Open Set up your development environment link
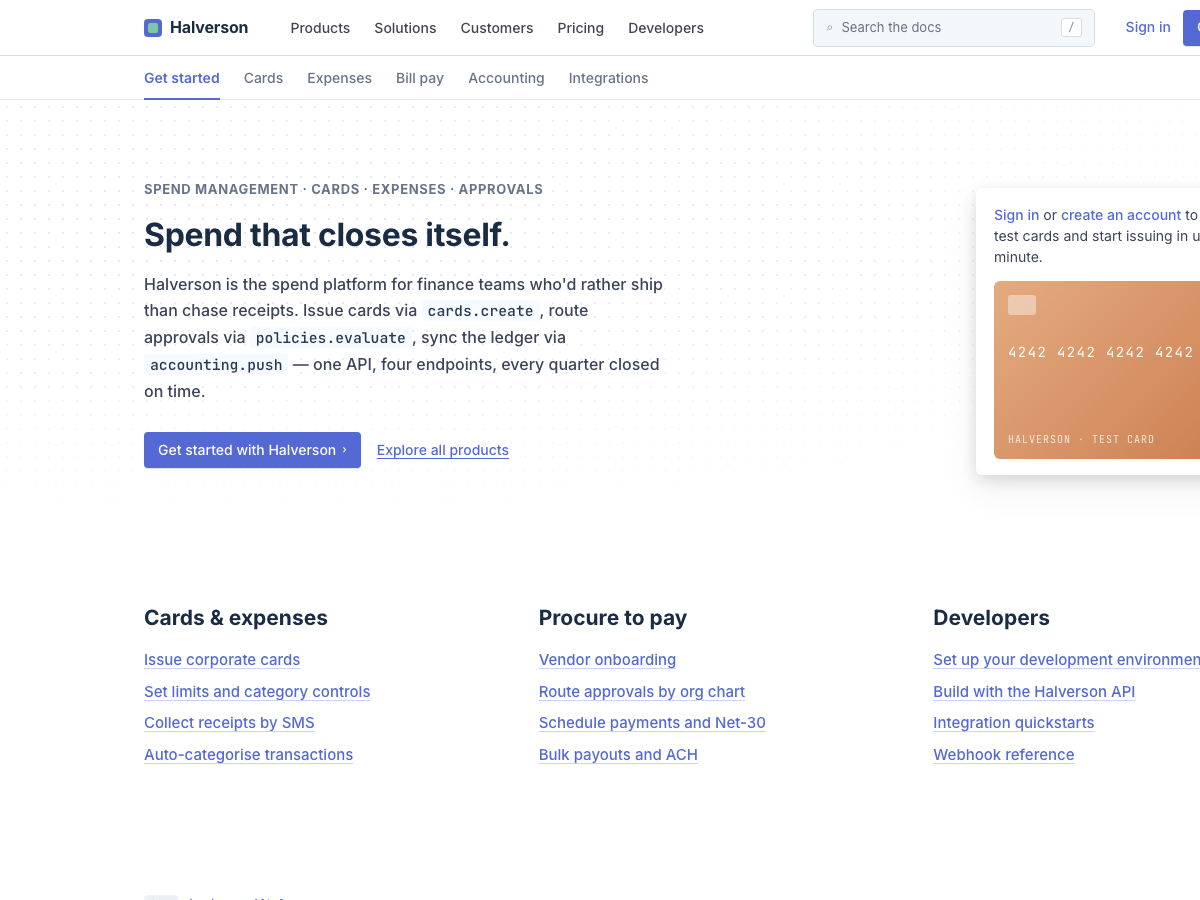This screenshot has width=1200, height=900. tap(1066, 660)
